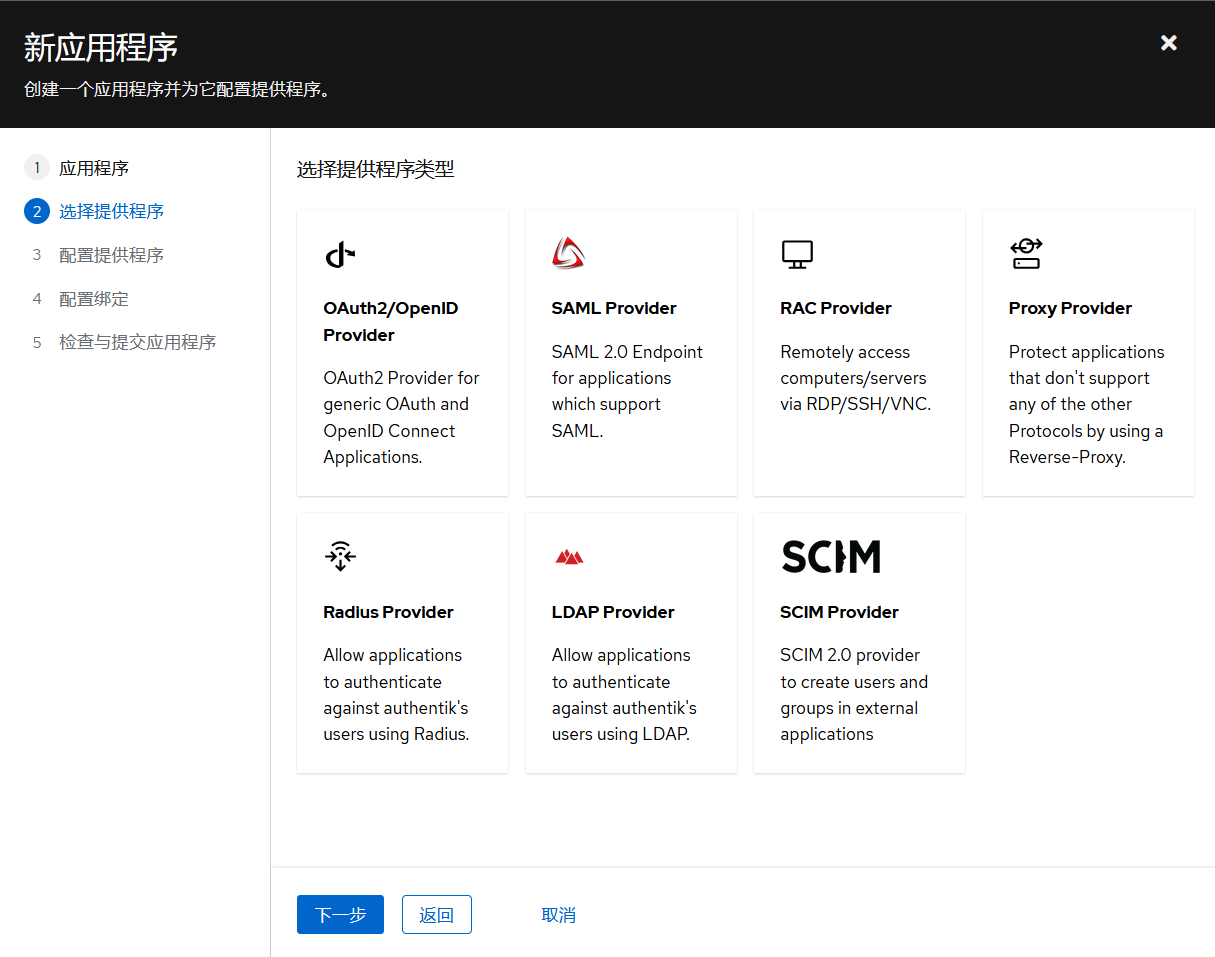
Task: Open step 5 检查与提交应用程序
Action: (137, 342)
